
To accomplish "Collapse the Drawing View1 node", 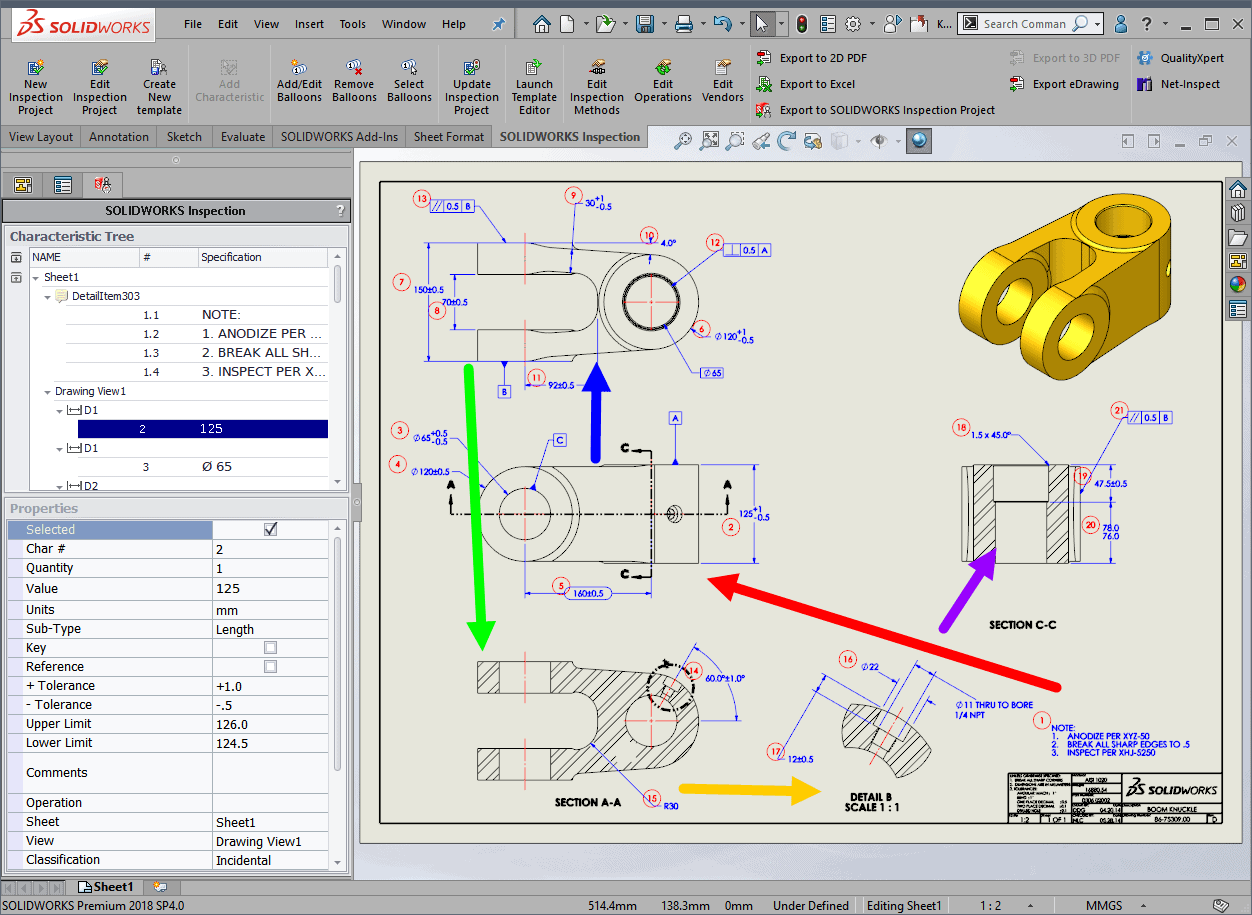I will (48, 392).
